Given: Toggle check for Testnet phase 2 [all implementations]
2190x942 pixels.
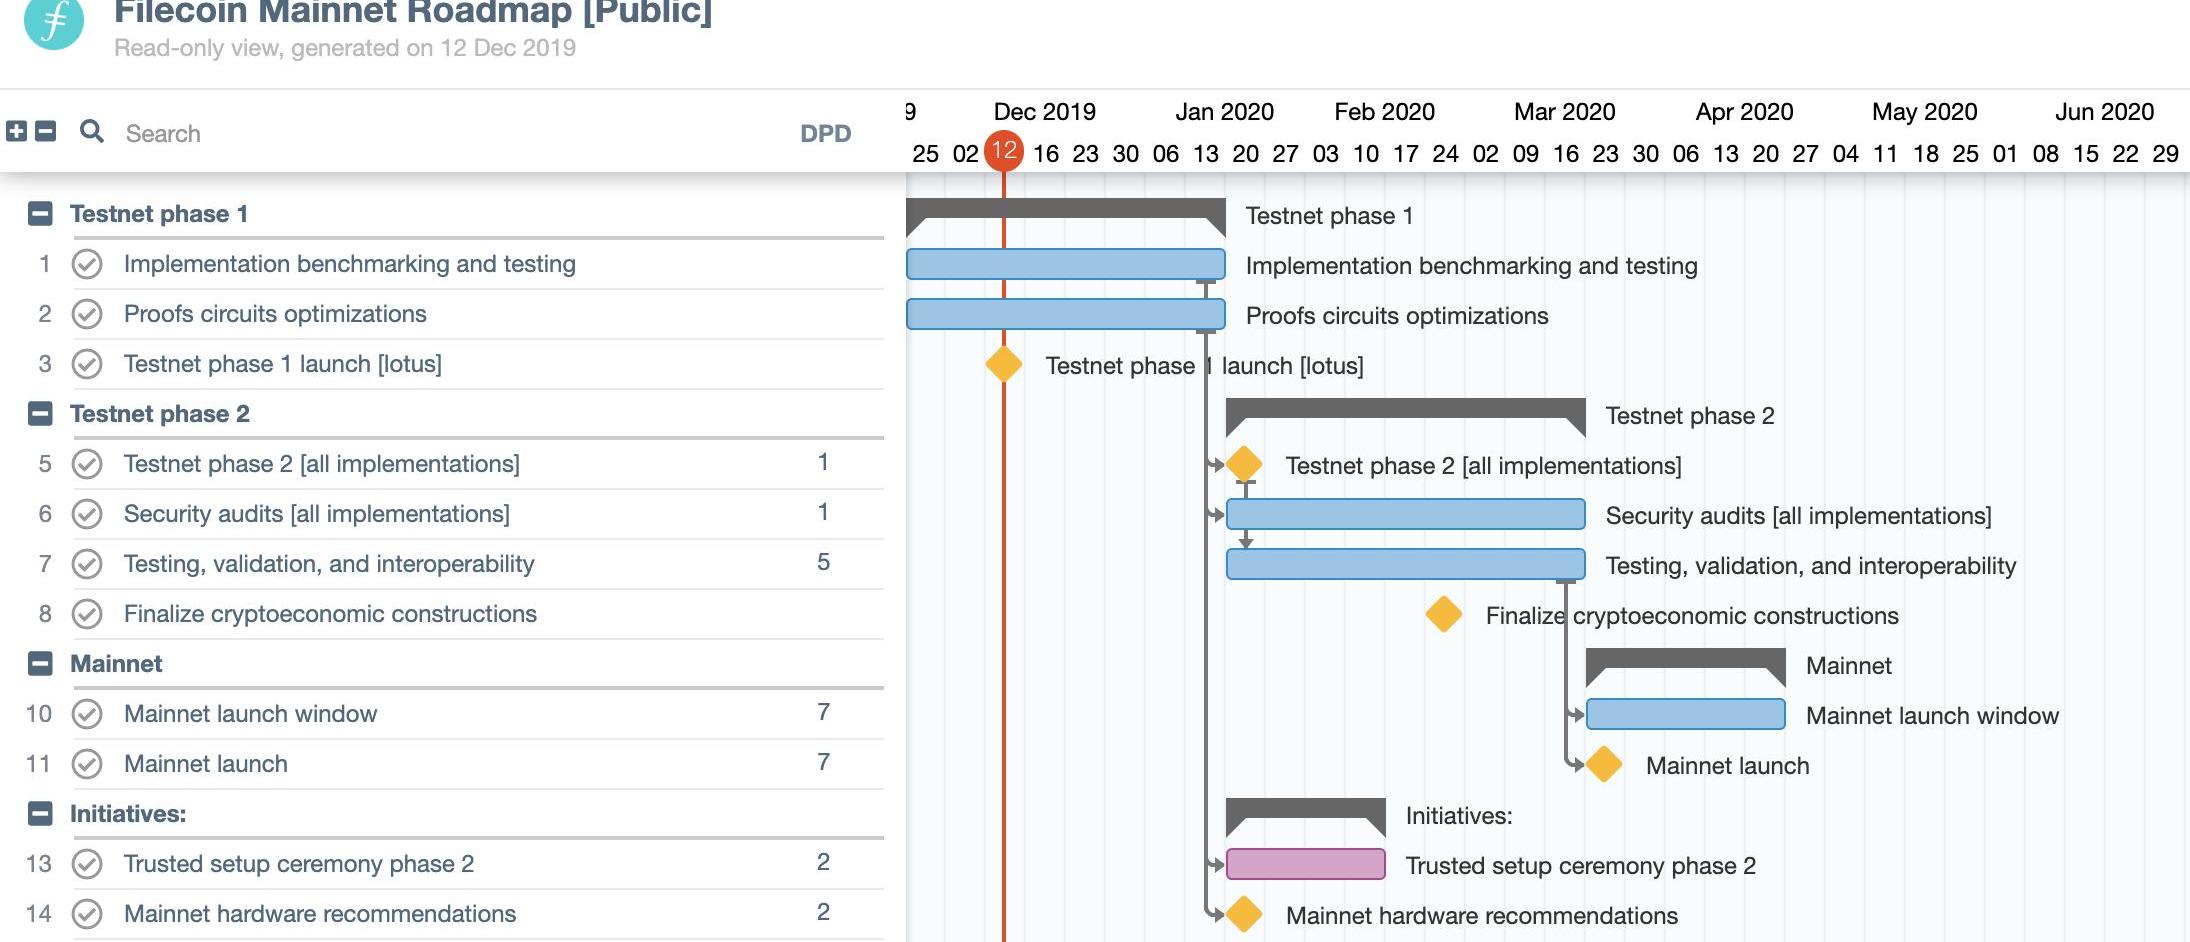Looking at the screenshot, I should (87, 464).
